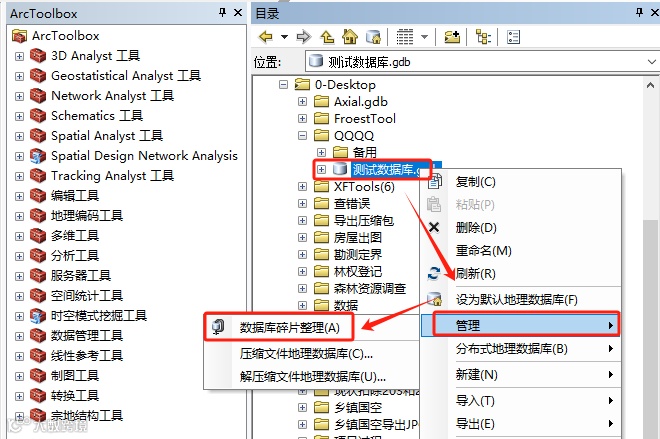Toggle the catalog tree view icon
Viewport: 660px width, 439px height.
click(x=483, y=37)
